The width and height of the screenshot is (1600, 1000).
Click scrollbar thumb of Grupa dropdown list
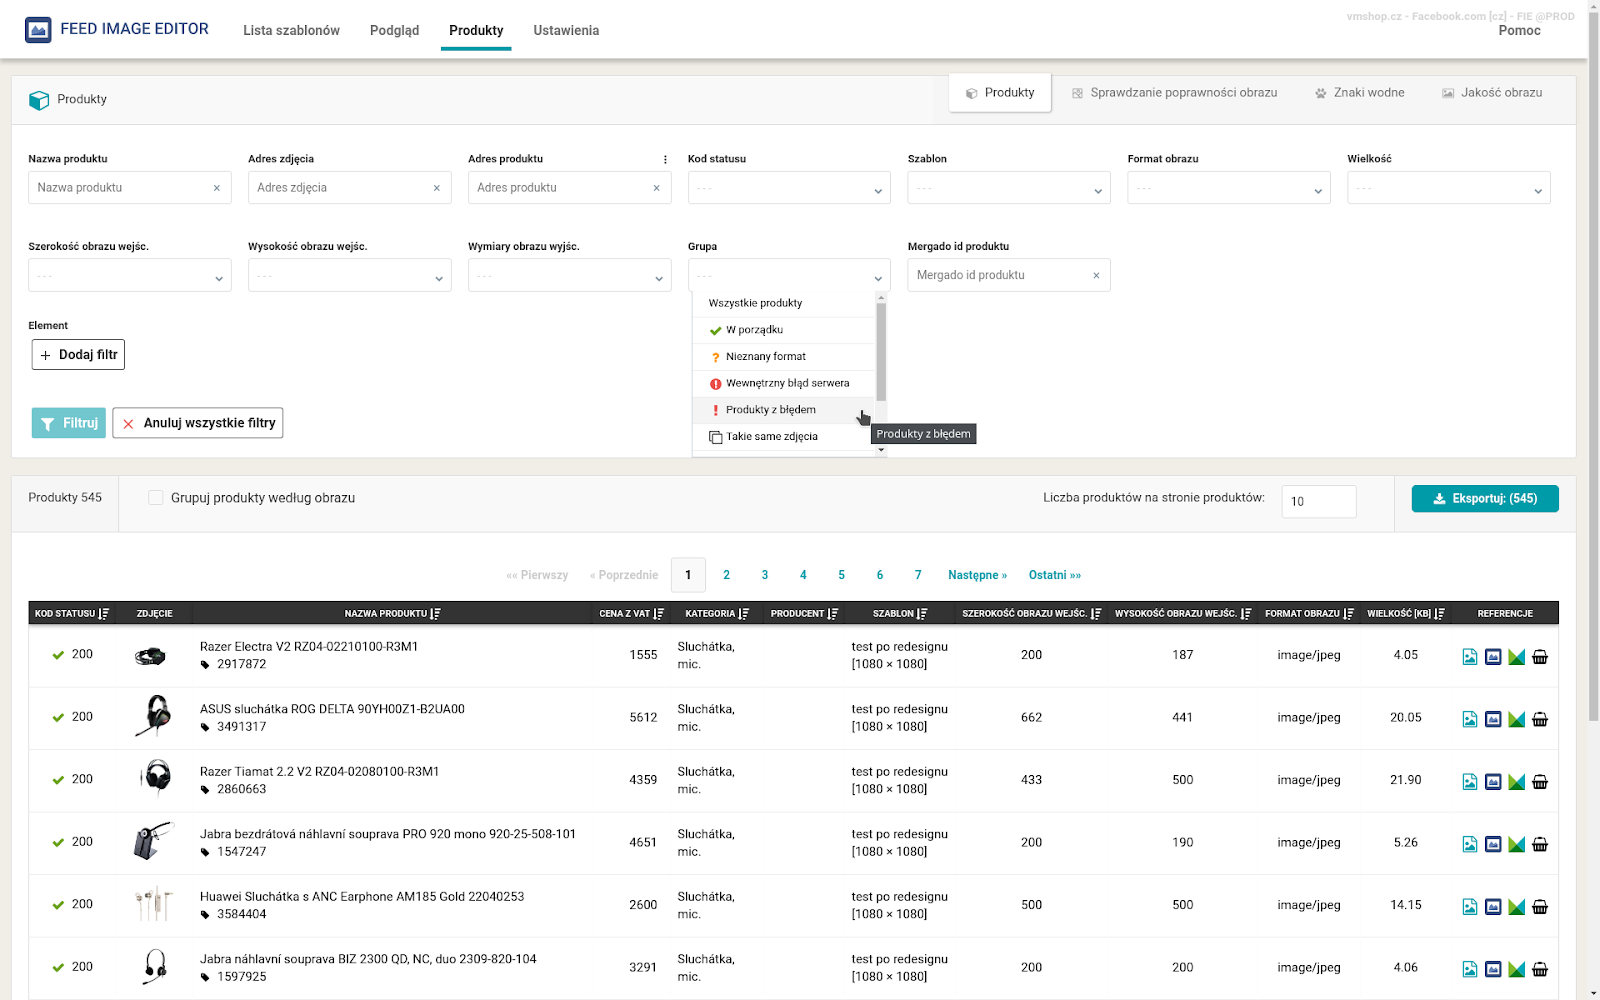881,350
